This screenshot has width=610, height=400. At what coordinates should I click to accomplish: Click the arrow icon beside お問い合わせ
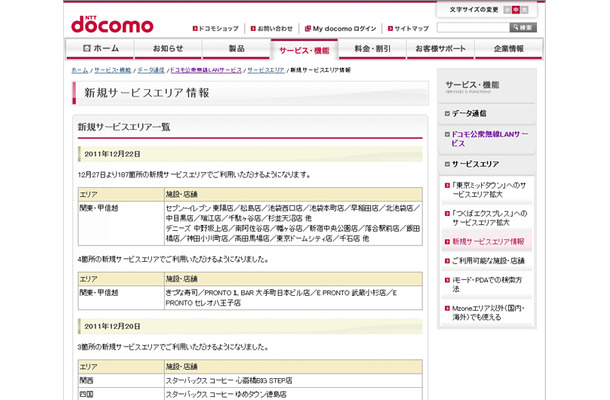(x=253, y=28)
